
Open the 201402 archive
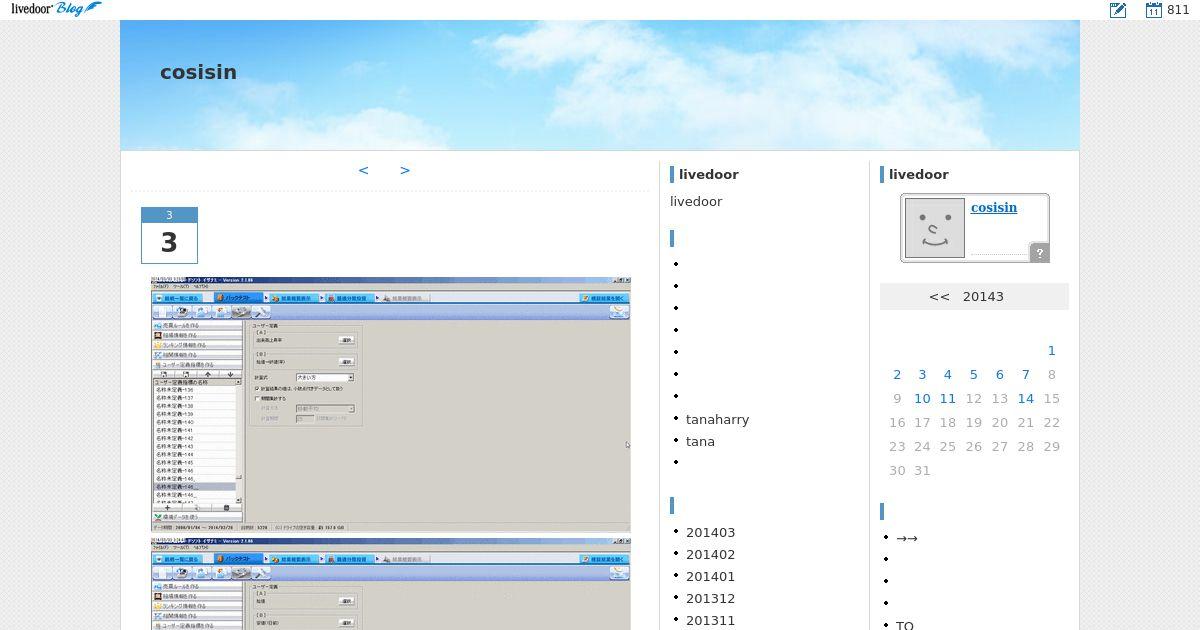pos(710,554)
